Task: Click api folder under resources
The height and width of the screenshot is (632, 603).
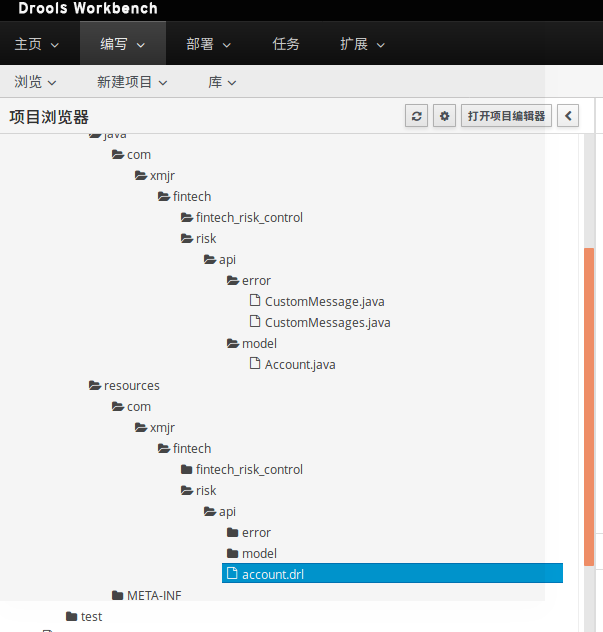Action: pos(220,511)
